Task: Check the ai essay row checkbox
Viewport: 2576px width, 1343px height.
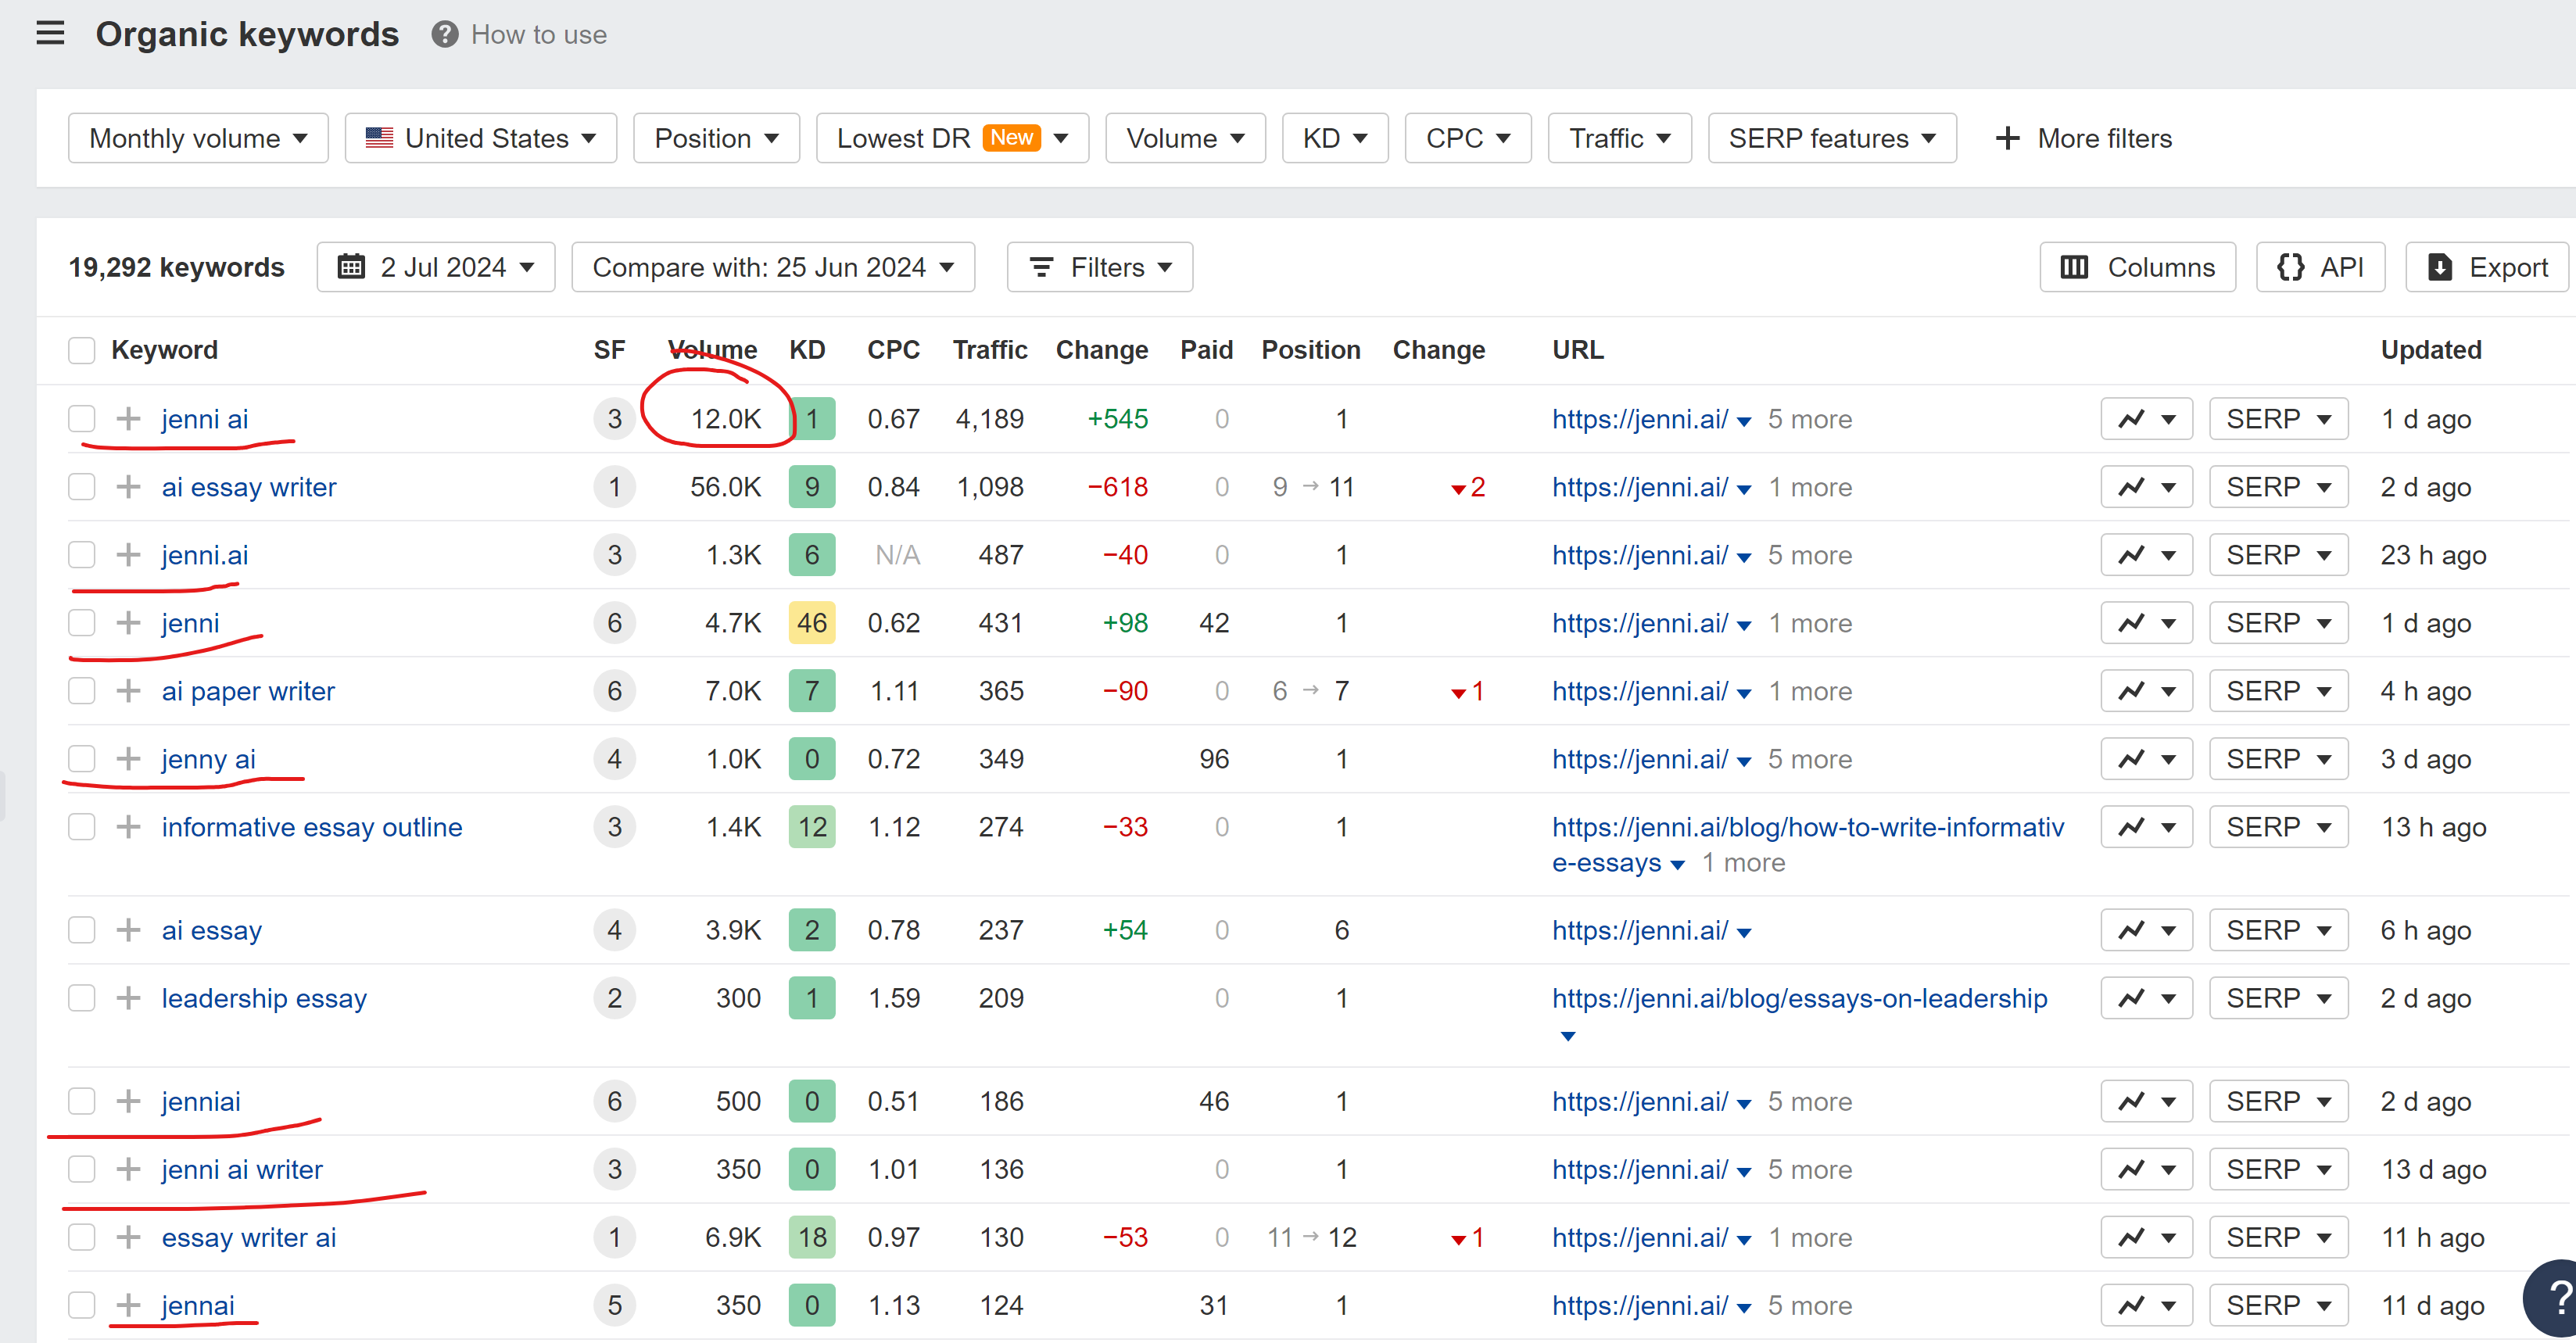Action: tap(81, 930)
